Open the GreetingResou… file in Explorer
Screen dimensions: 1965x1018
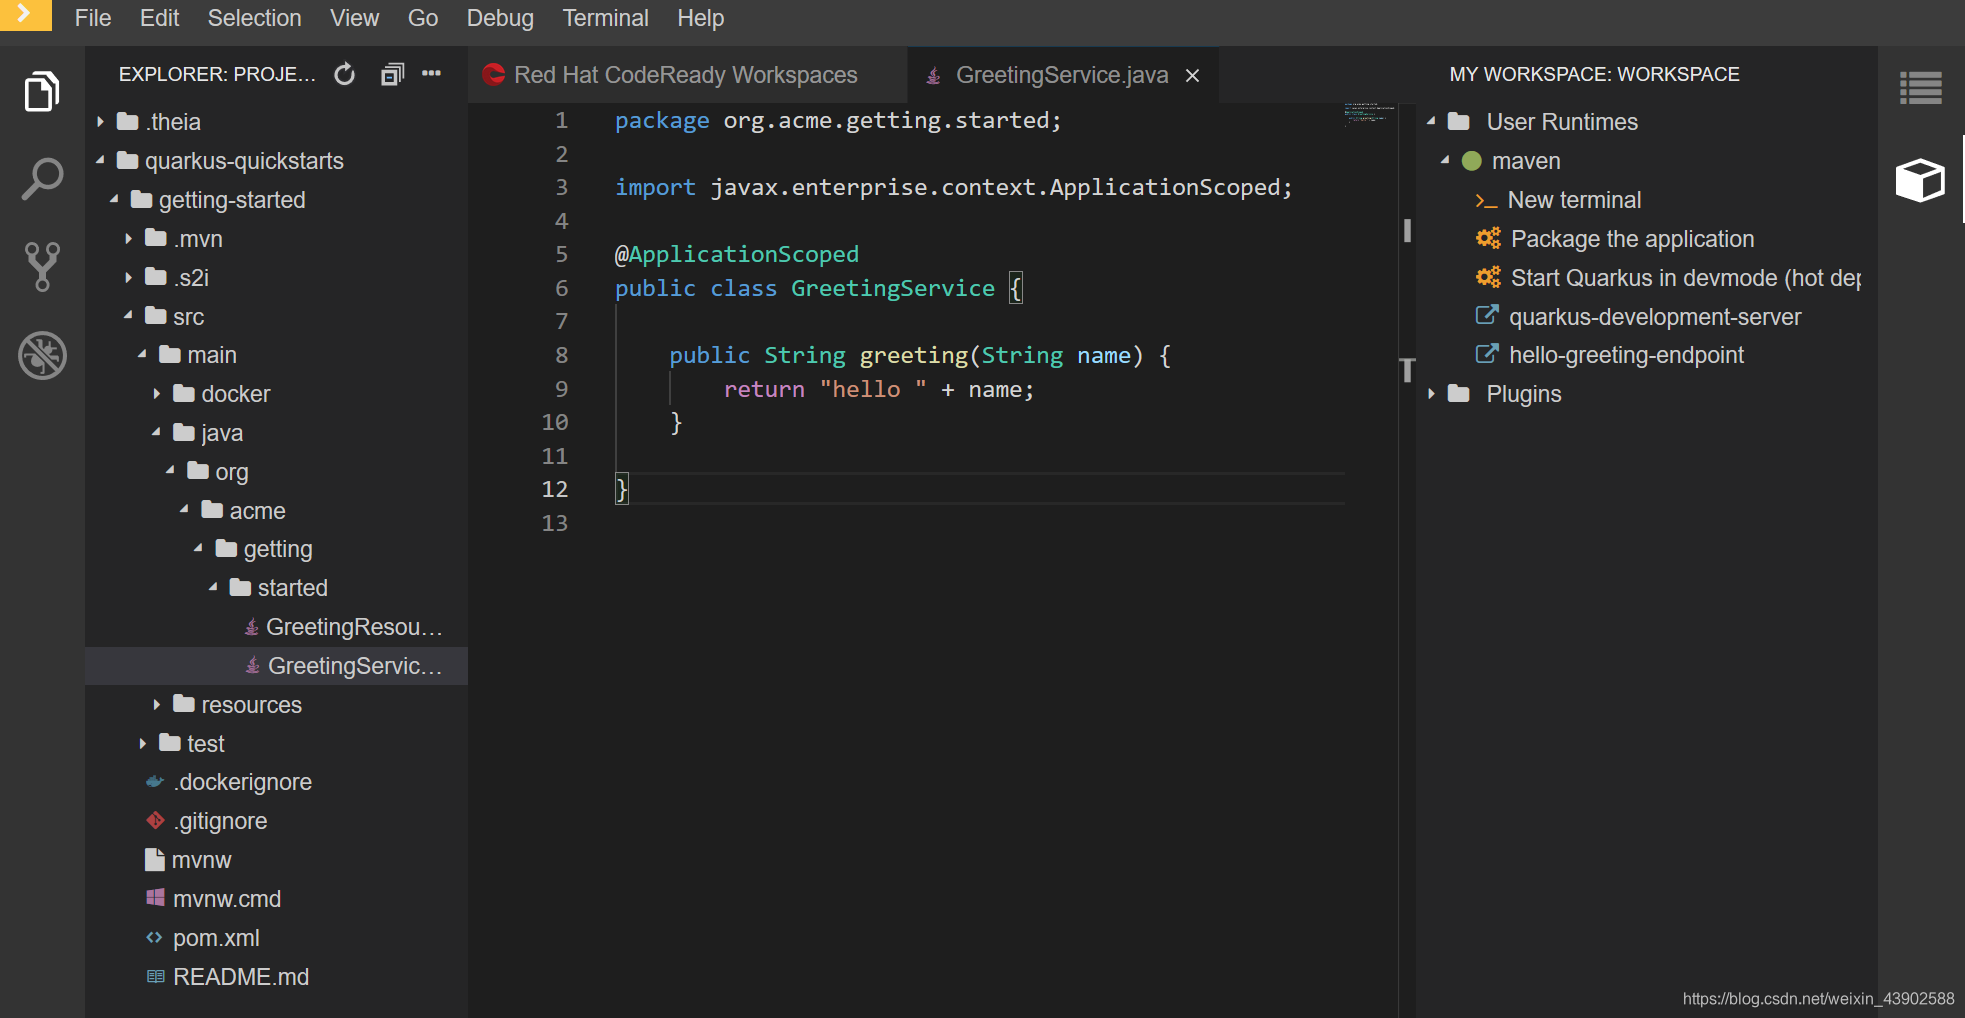pos(354,627)
